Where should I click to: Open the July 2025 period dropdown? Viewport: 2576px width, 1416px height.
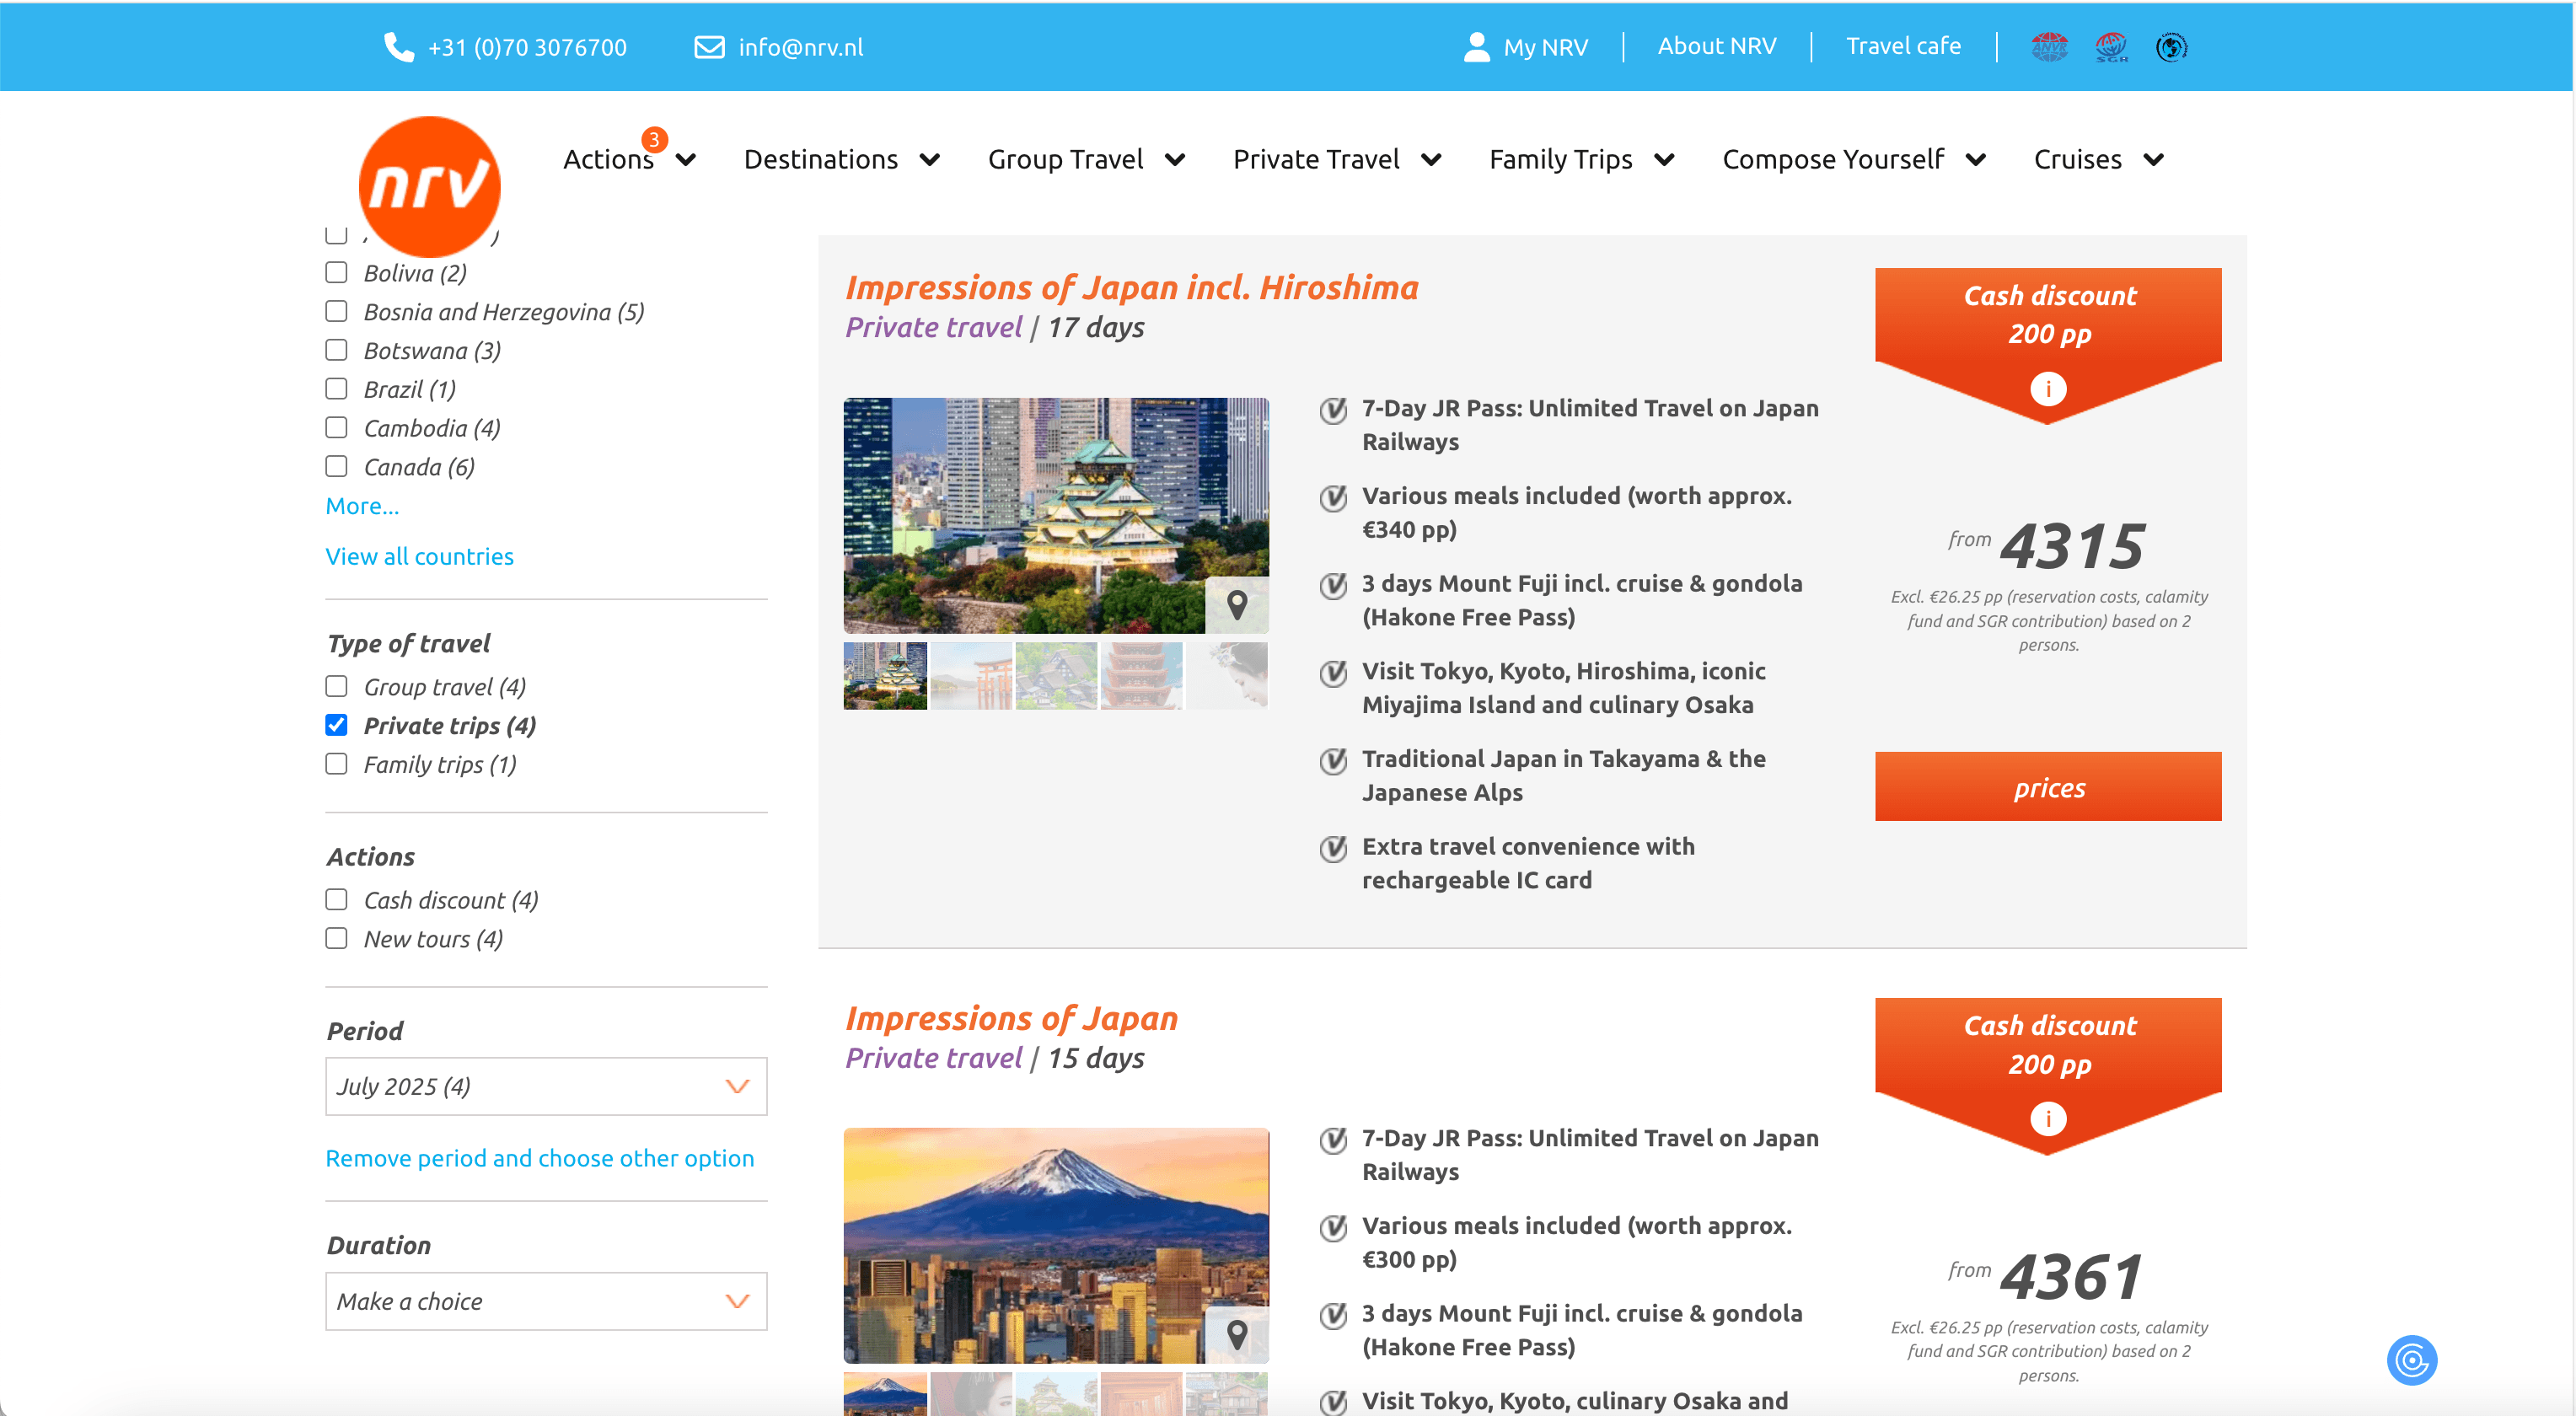pos(546,1086)
